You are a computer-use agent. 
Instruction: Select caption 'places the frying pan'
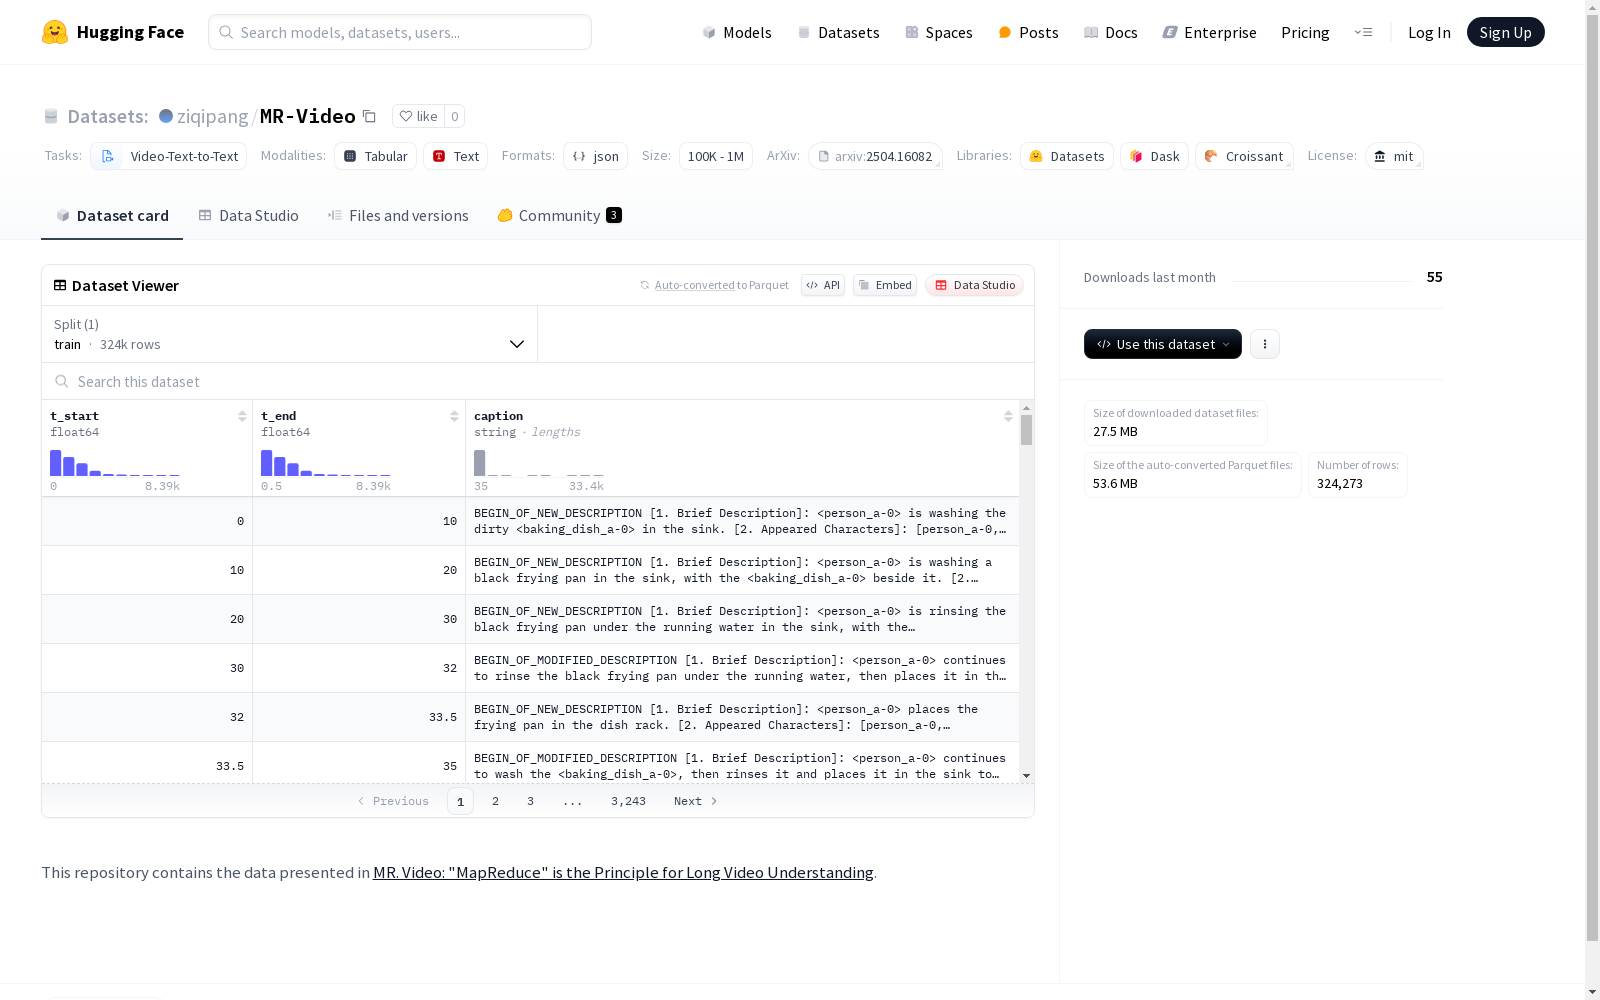(740, 717)
